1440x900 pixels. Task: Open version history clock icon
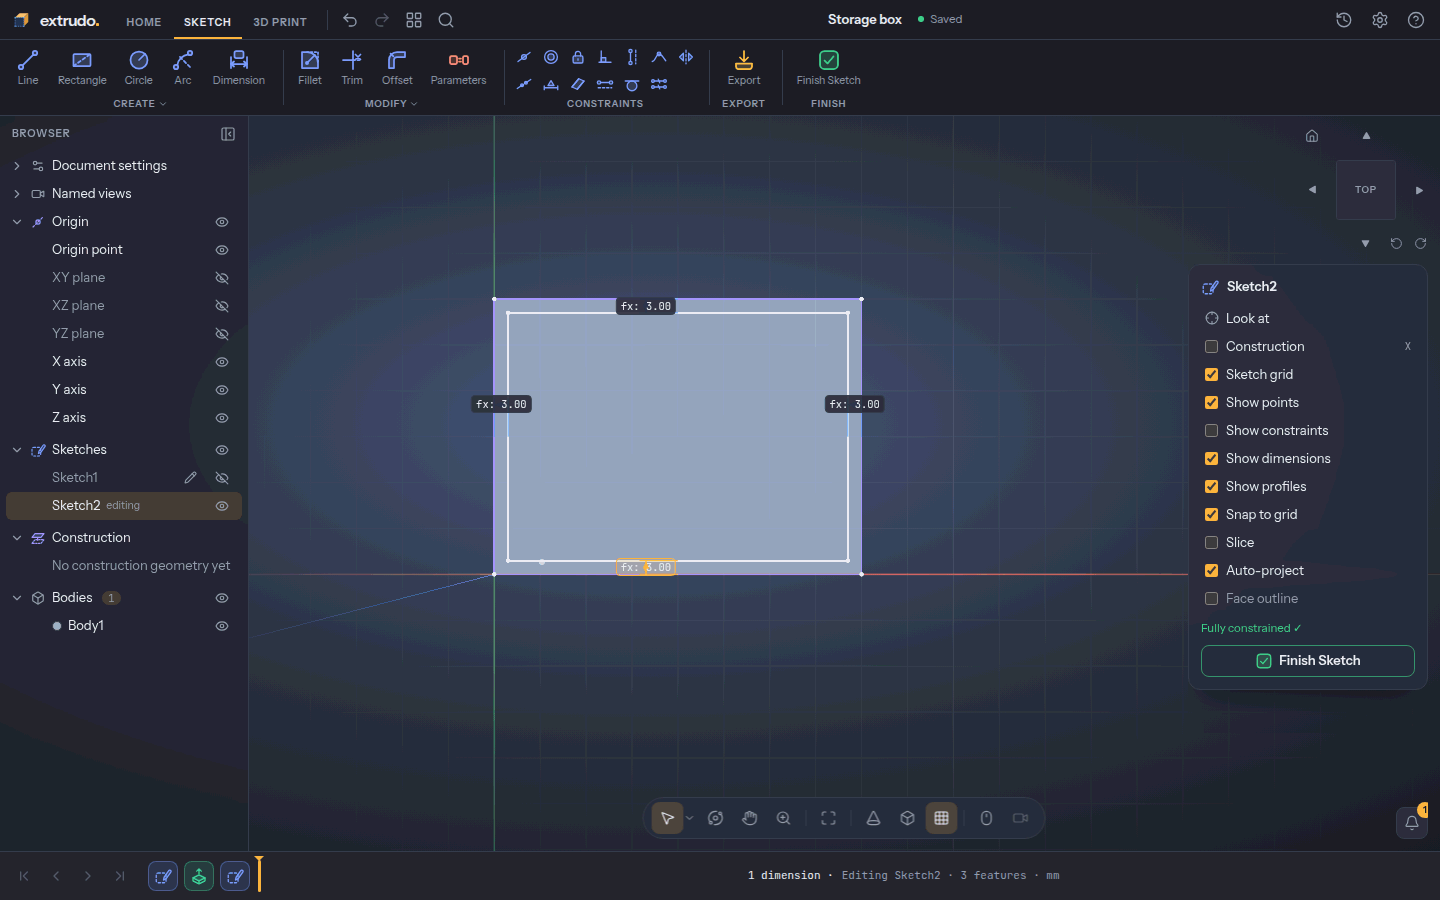1344,20
